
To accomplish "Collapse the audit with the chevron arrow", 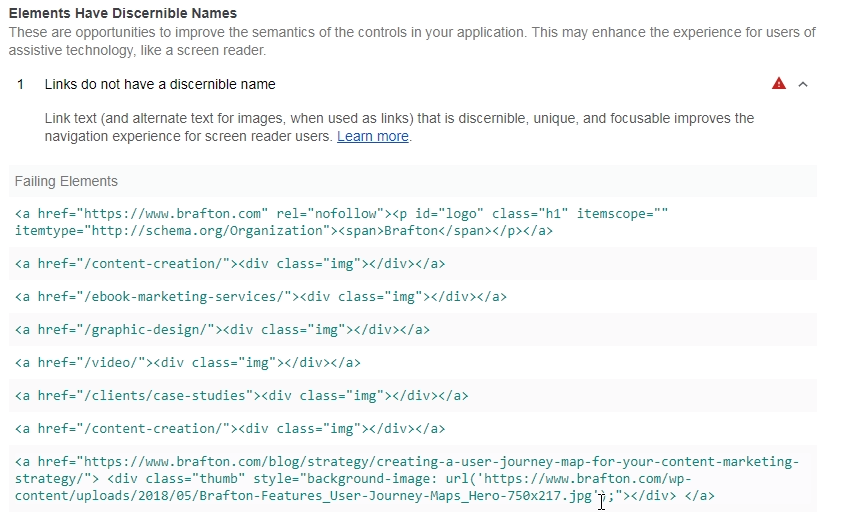I will (803, 84).
